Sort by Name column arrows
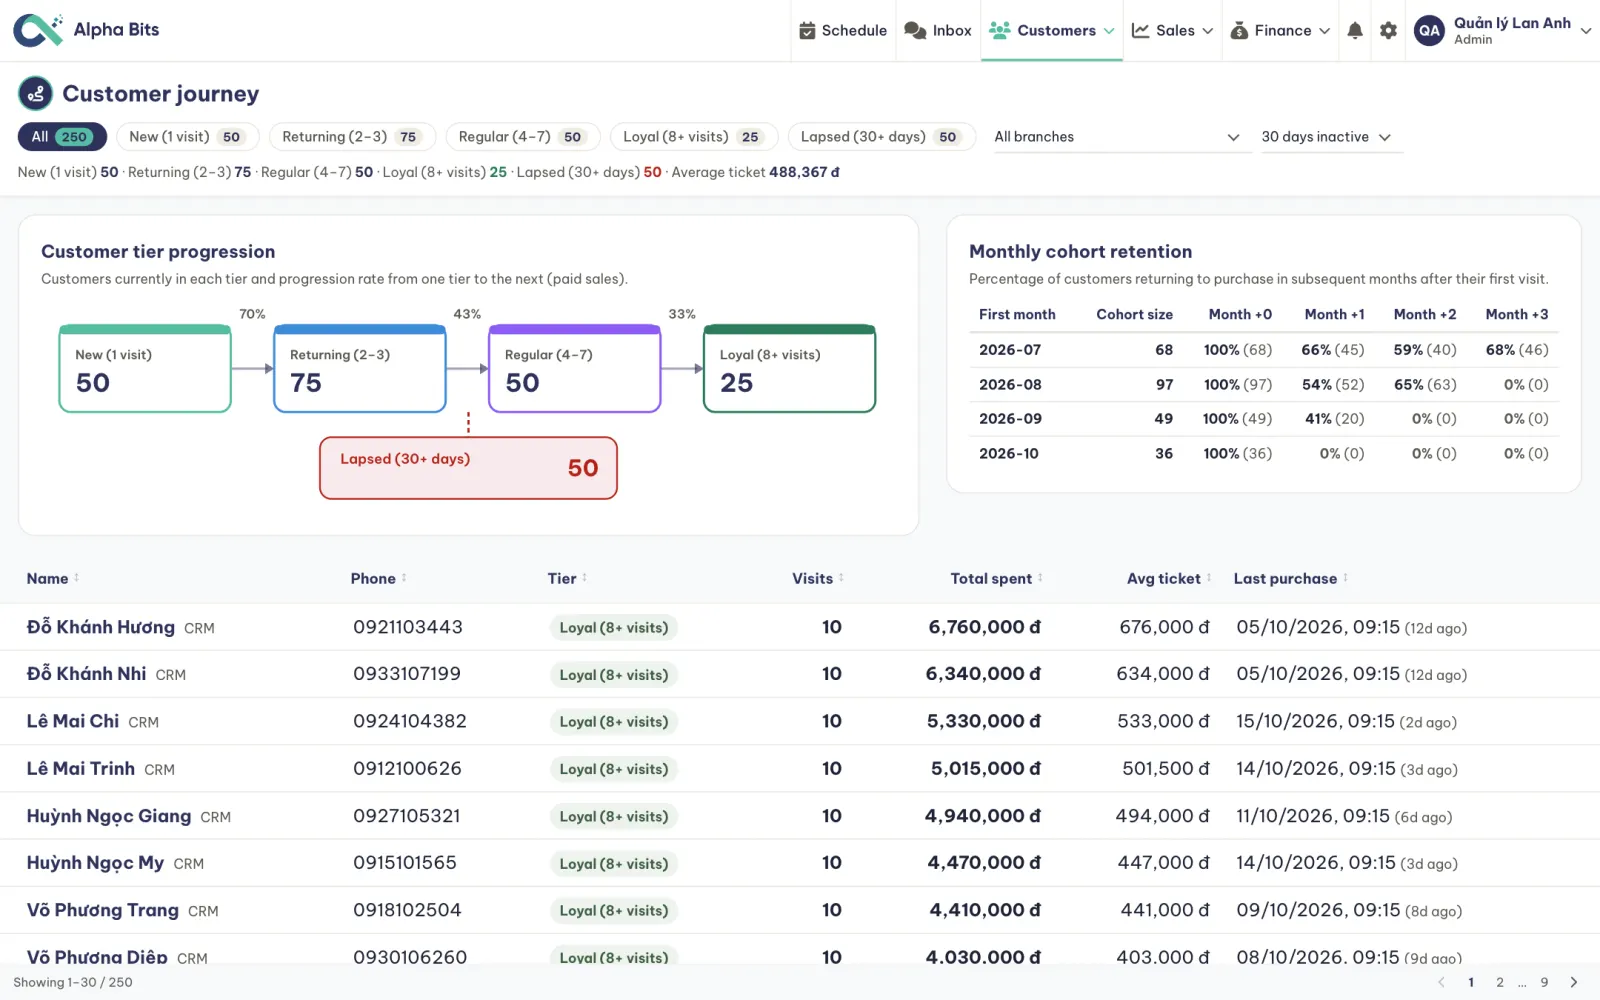The image size is (1600, 1000). (76, 578)
